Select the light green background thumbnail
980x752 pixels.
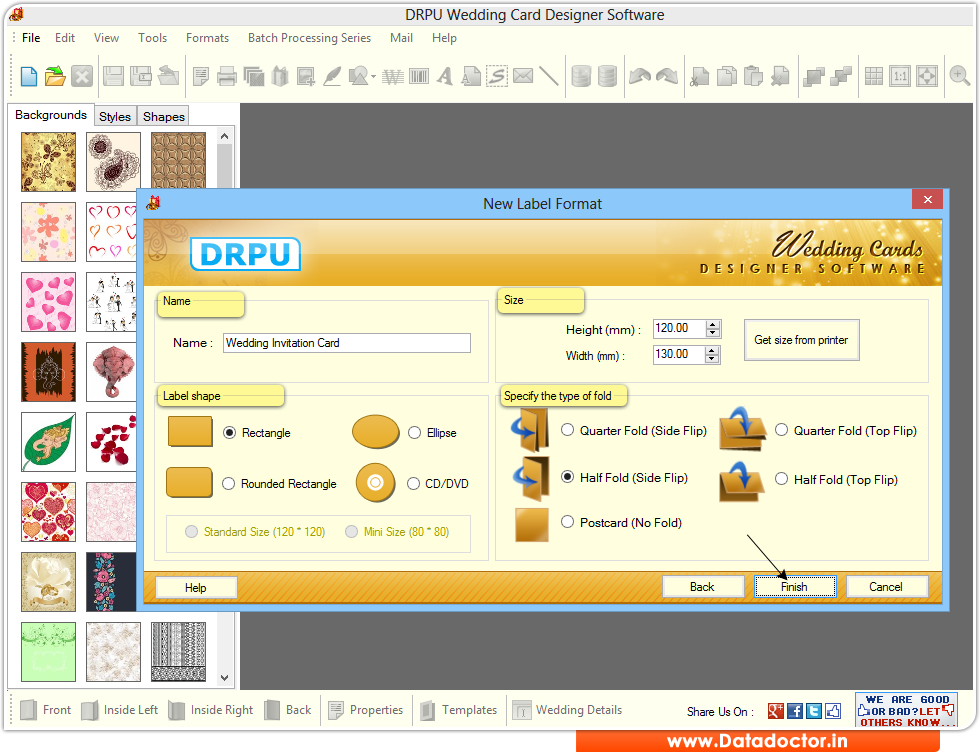[48, 652]
